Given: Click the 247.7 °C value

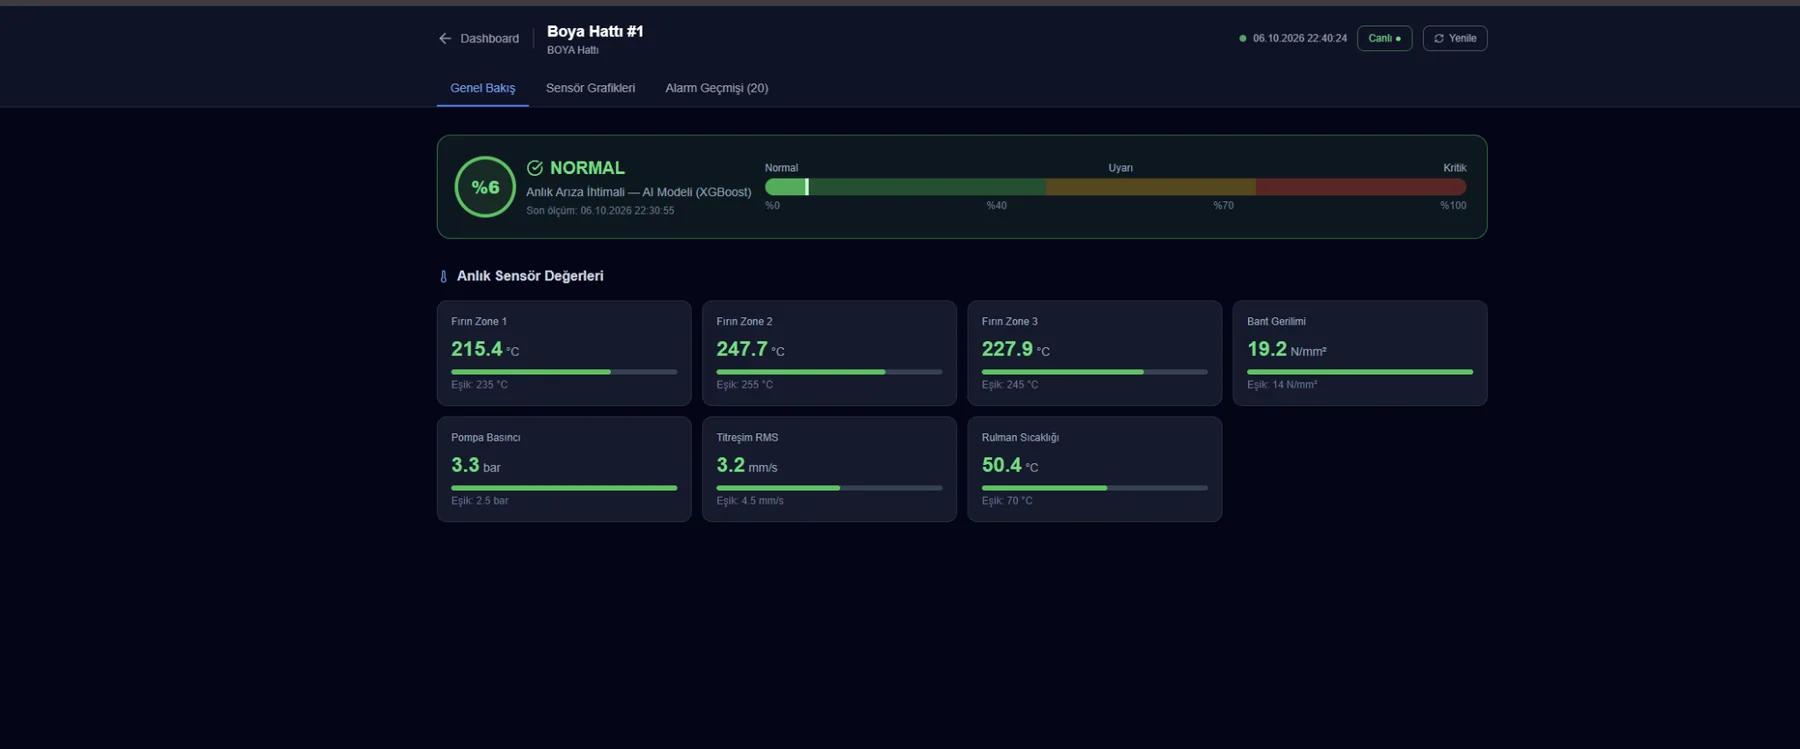Looking at the screenshot, I should coord(750,349).
